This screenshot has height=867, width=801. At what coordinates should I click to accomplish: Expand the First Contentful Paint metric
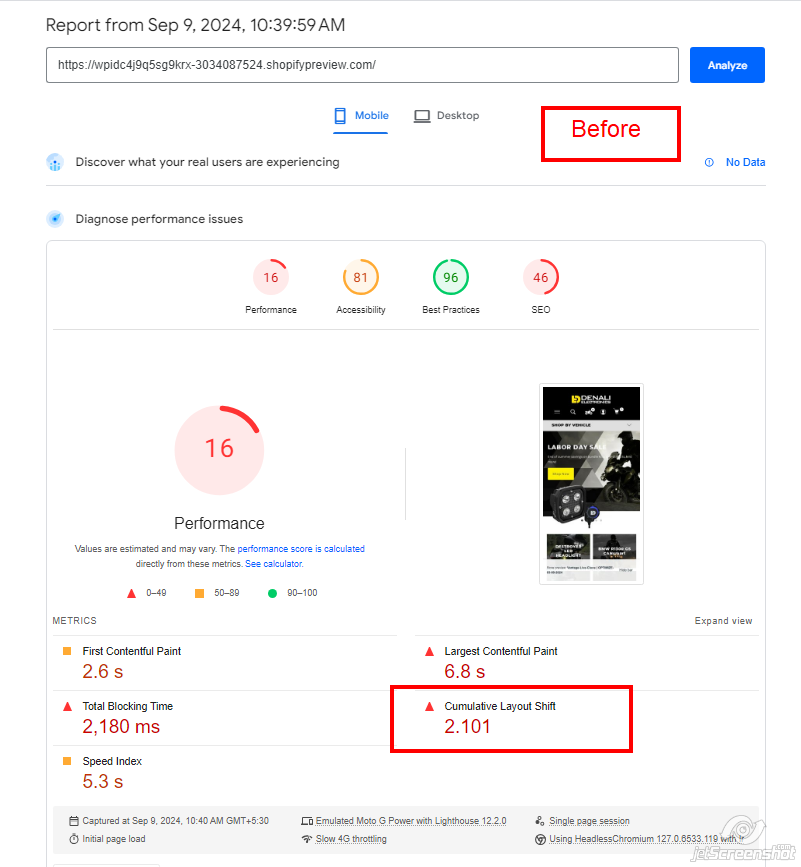tap(131, 651)
